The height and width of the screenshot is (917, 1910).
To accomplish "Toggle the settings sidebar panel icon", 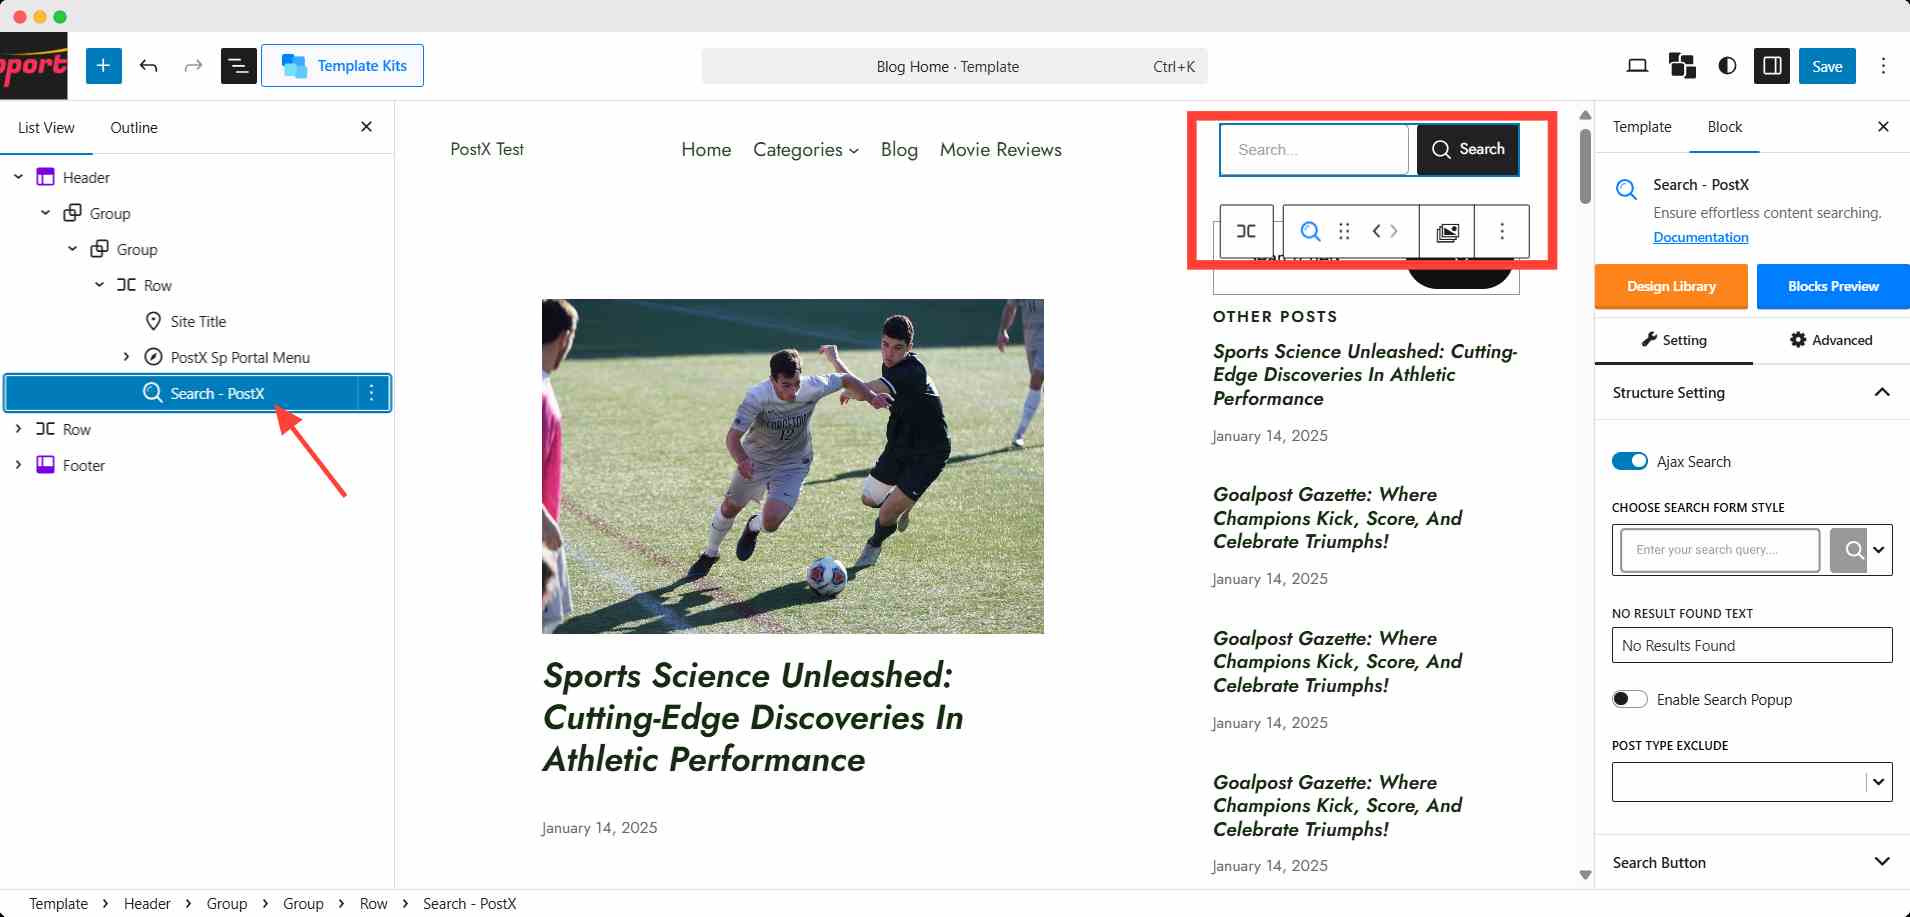I will click(x=1771, y=66).
